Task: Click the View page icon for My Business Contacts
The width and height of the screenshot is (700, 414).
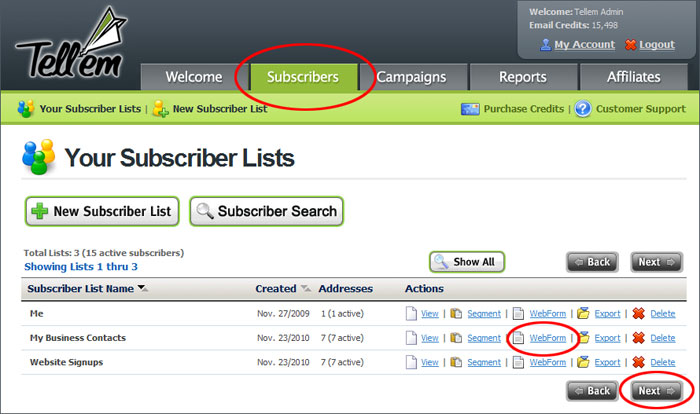Action: [x=411, y=338]
